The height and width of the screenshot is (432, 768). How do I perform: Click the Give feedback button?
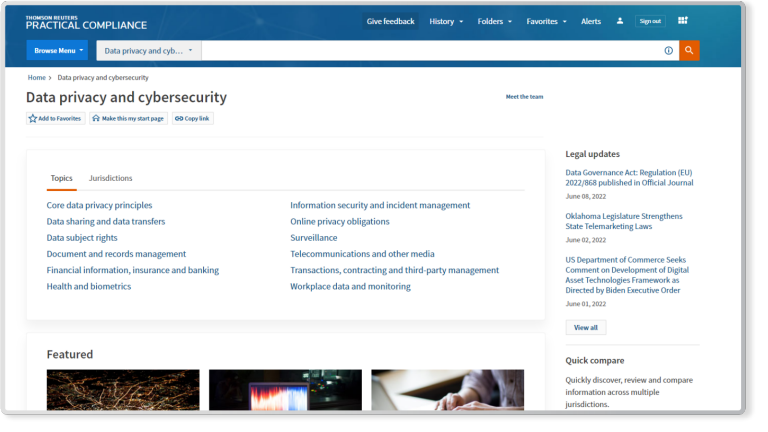coord(390,21)
